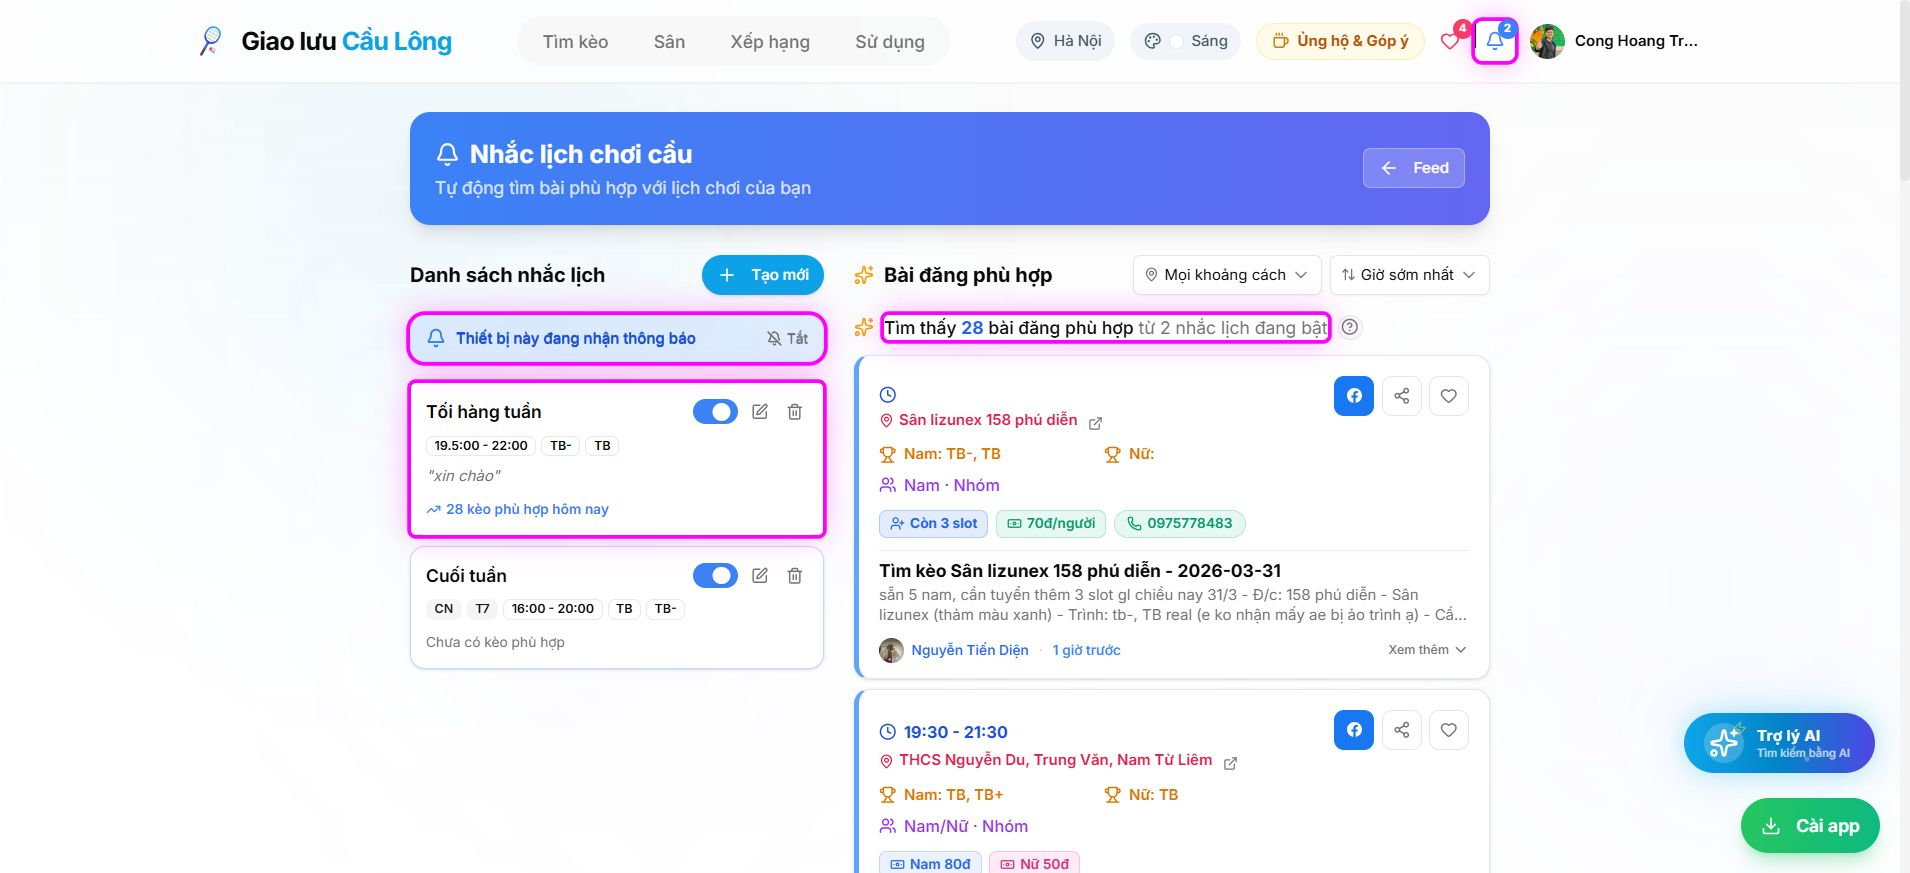Expand Xem thêm on Sân lizunex post
The height and width of the screenshot is (873, 1910).
(1427, 650)
